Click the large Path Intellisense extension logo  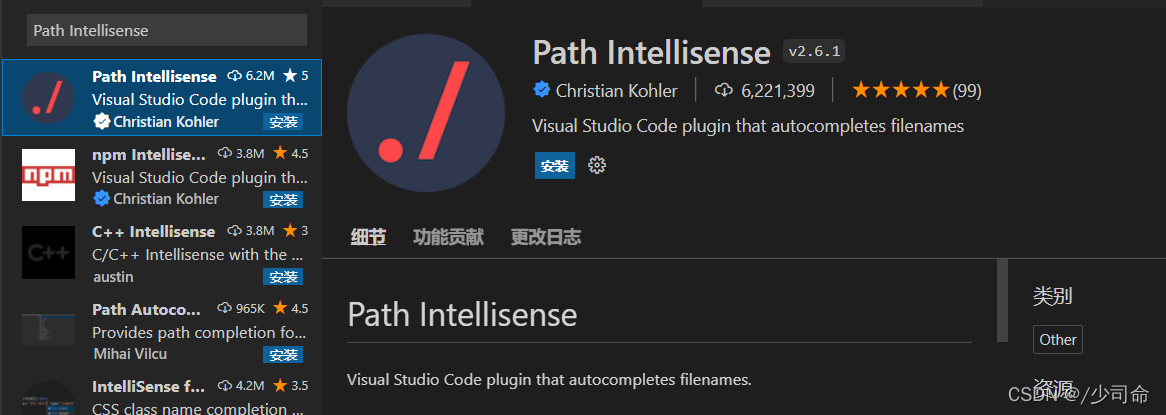pos(426,113)
